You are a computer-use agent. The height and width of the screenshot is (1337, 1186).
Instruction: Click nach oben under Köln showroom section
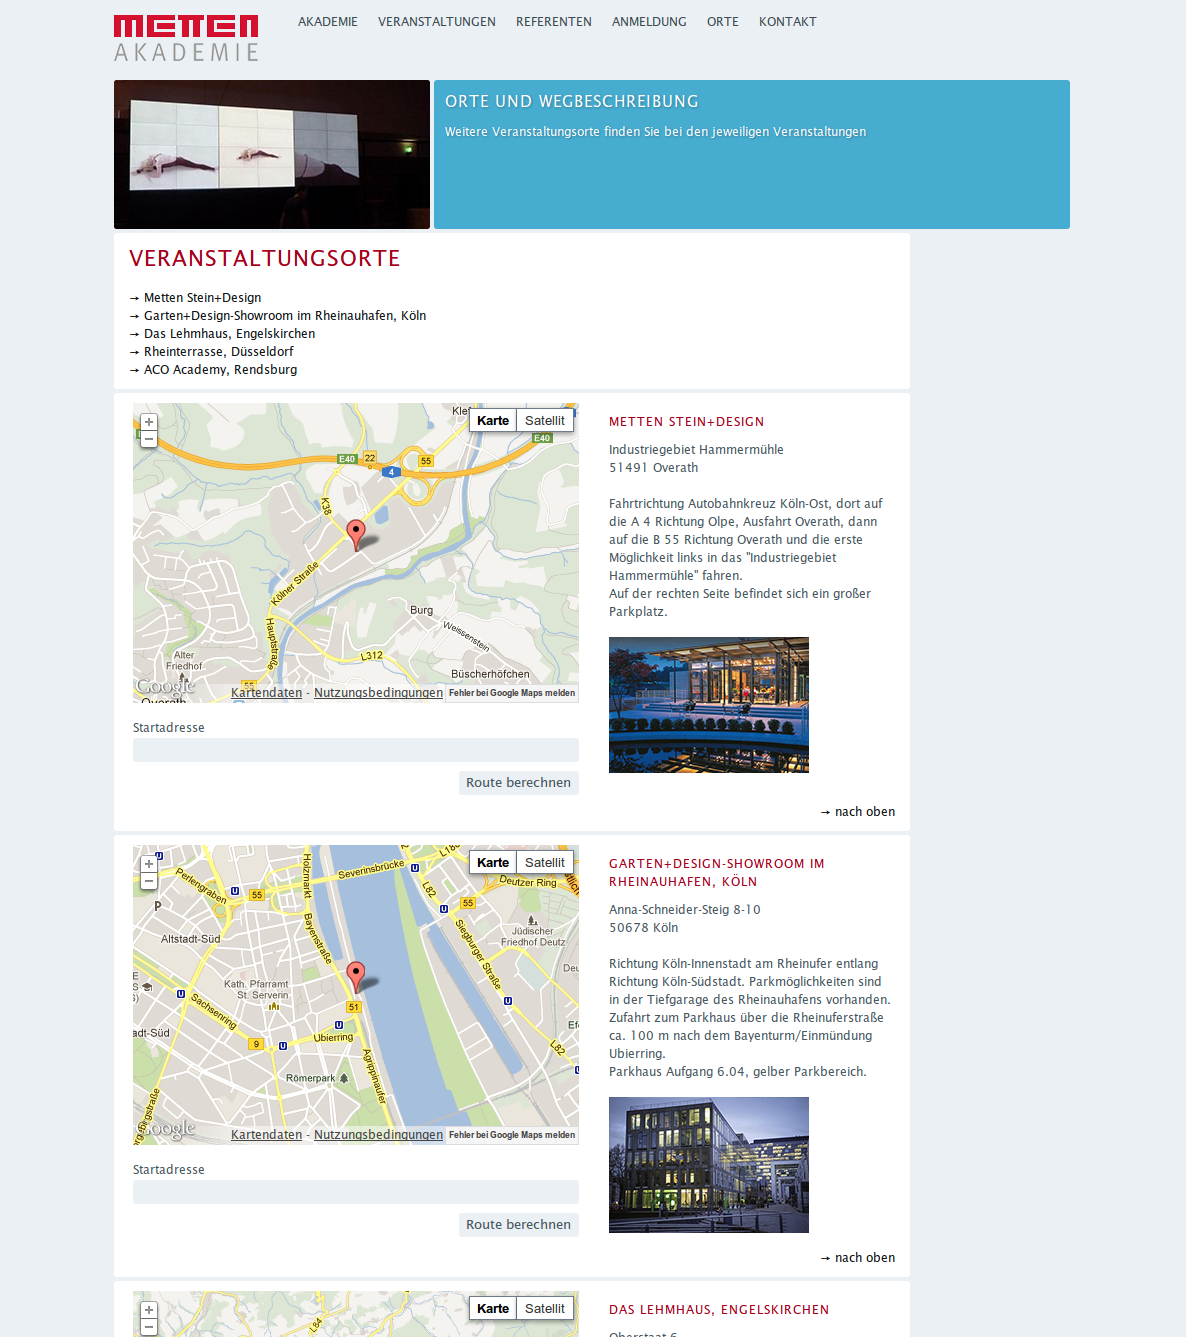[858, 1258]
